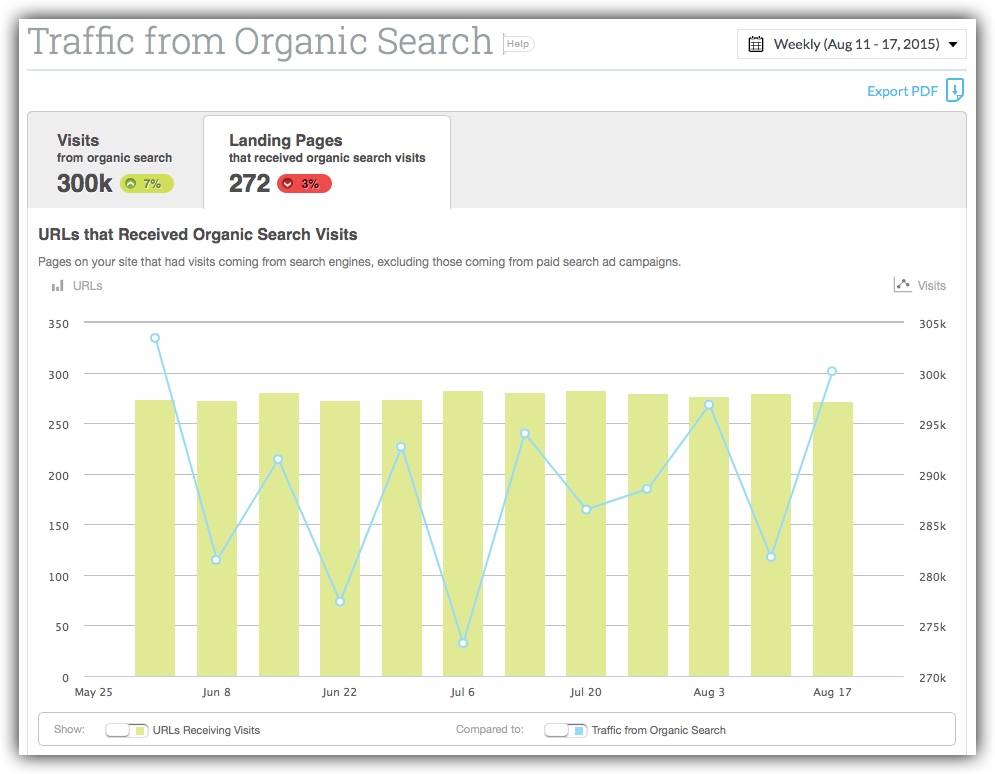
Task: Click the Export PDF download icon
Action: click(954, 90)
